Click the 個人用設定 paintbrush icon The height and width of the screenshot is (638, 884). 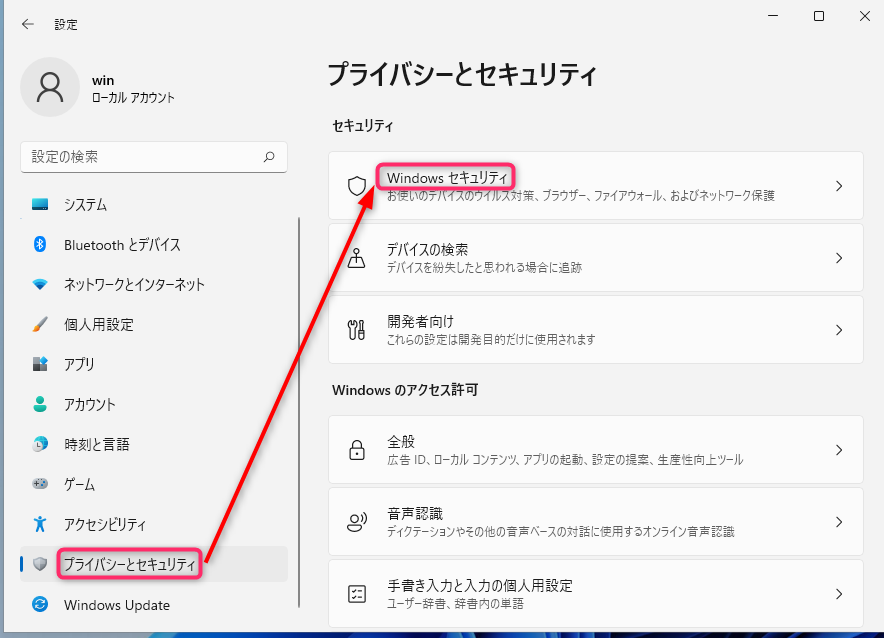[40, 324]
